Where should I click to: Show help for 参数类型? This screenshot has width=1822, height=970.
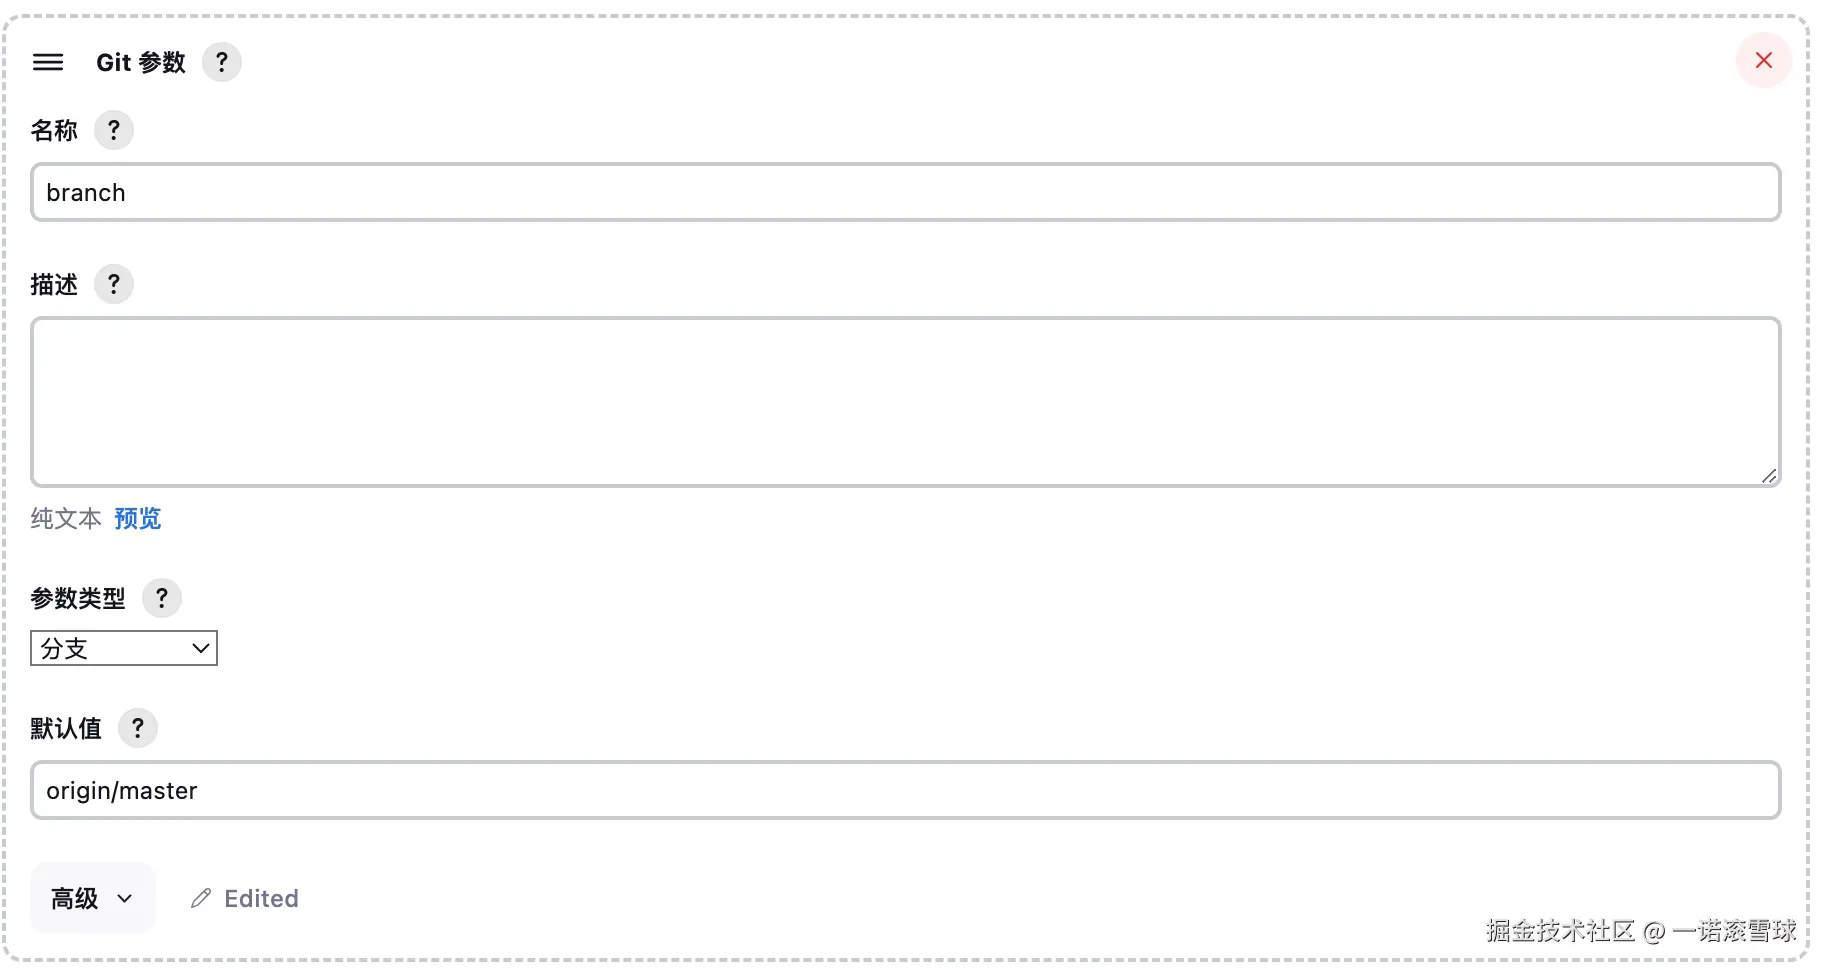162,599
